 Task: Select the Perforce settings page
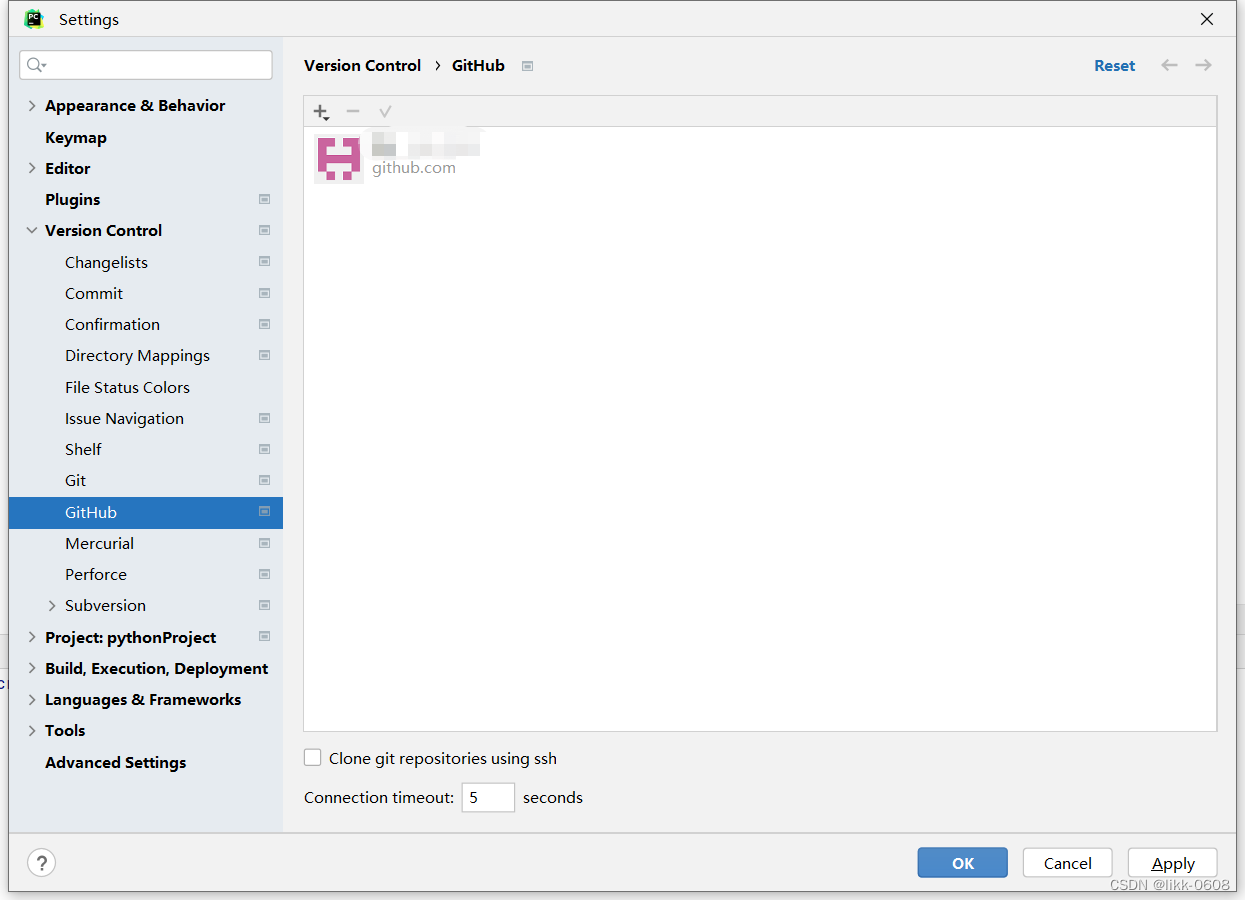pyautogui.click(x=96, y=574)
